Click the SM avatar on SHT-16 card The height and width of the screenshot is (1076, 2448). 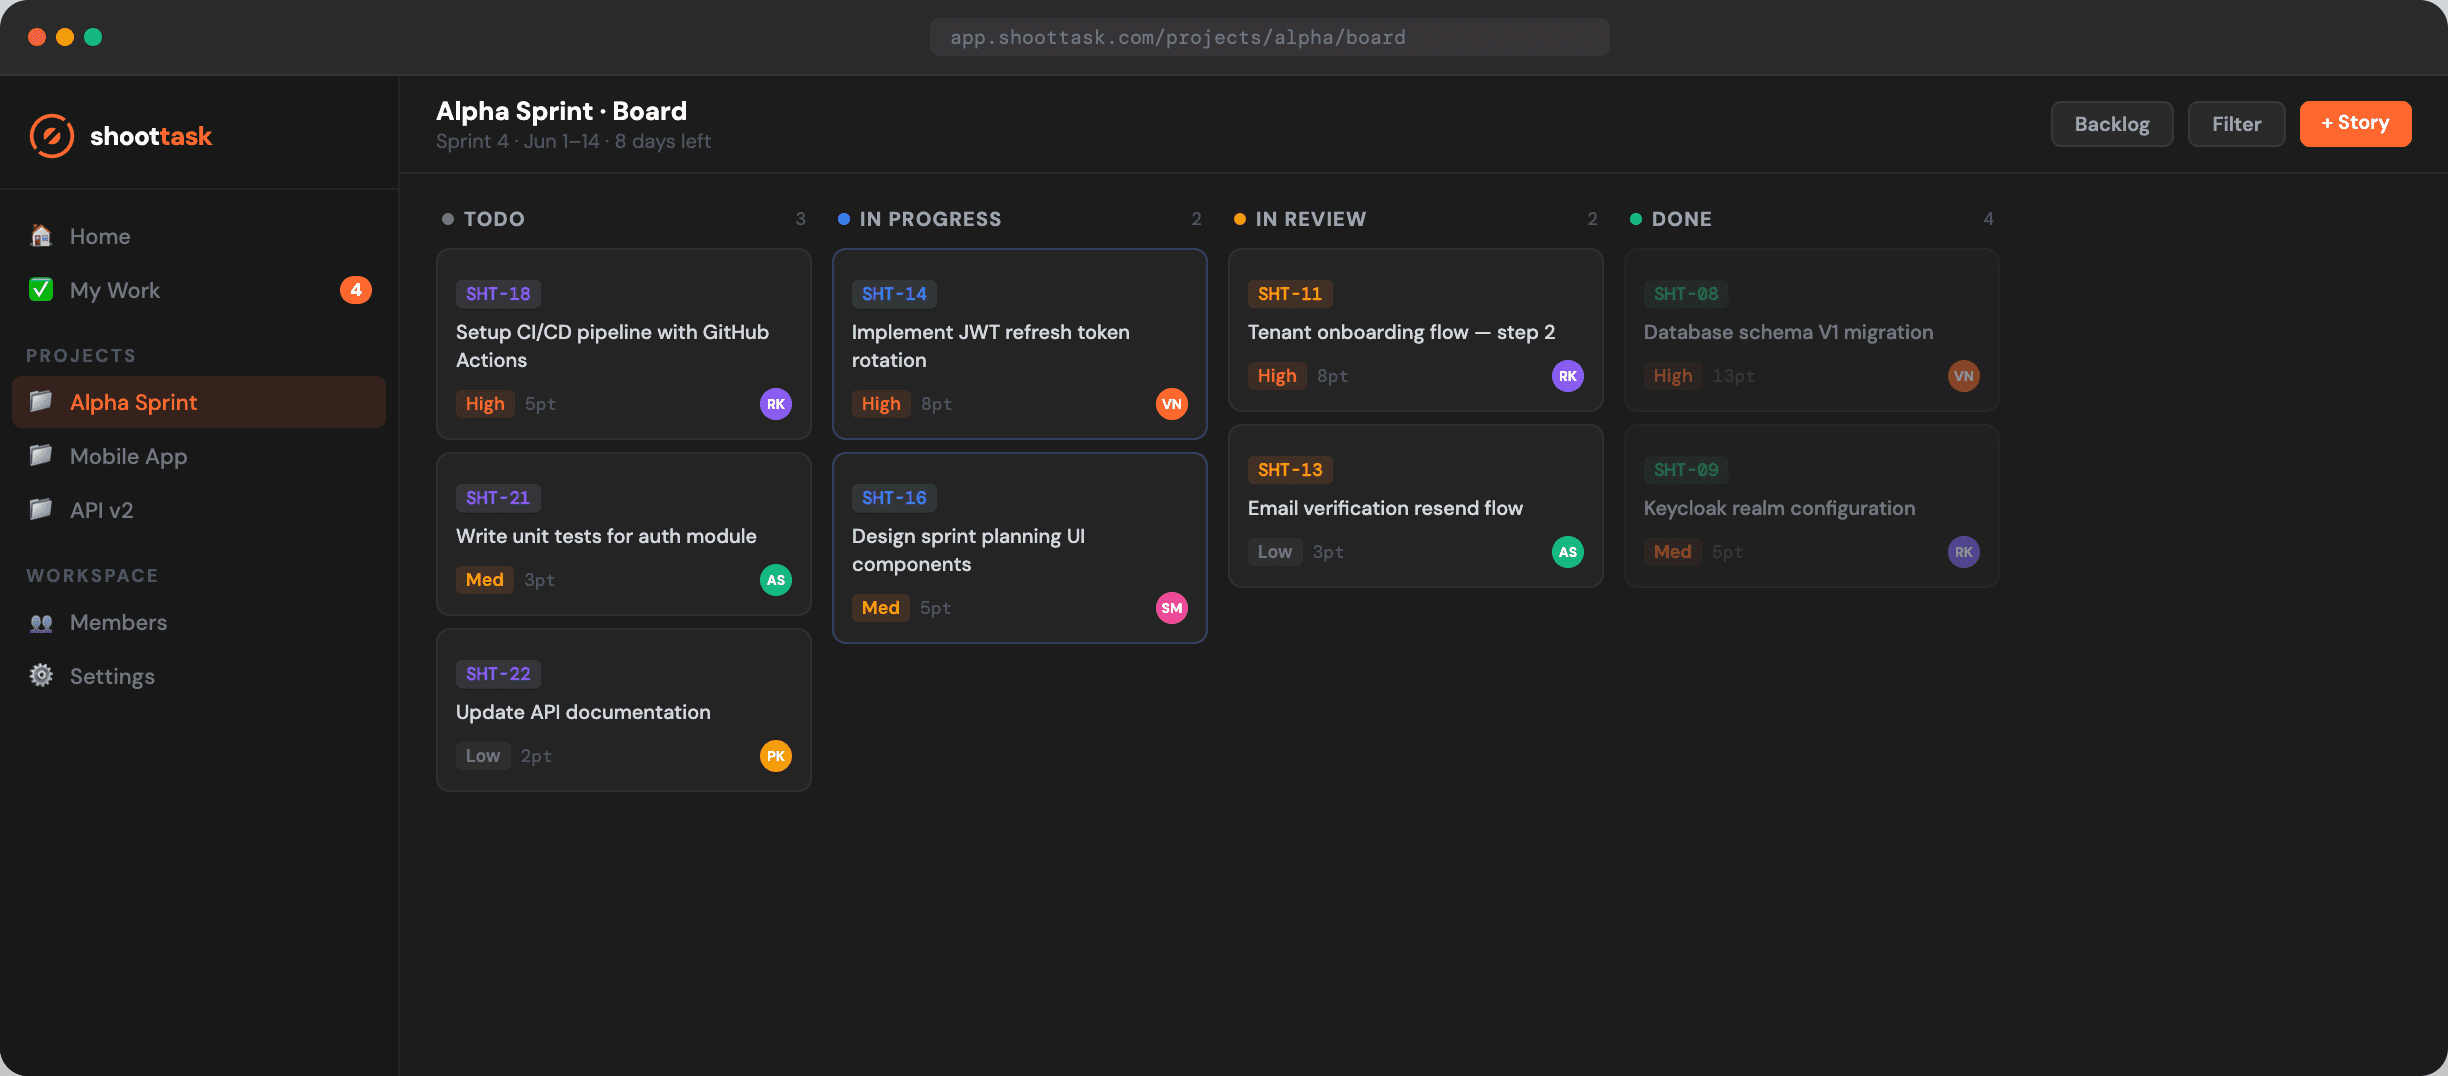pyautogui.click(x=1171, y=608)
